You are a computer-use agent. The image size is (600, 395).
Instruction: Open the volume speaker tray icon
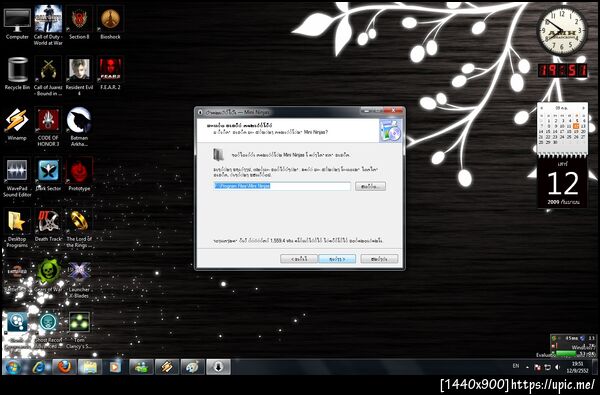point(558,367)
